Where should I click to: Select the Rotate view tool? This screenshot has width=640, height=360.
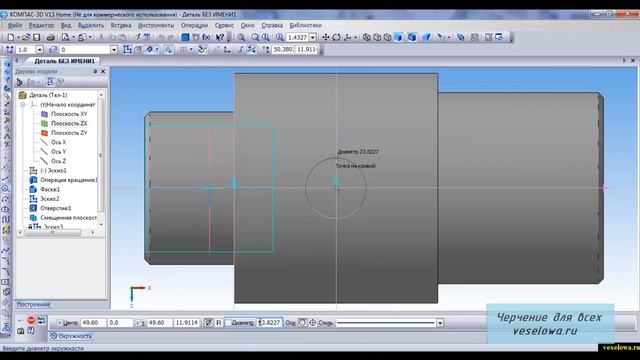click(x=336, y=37)
